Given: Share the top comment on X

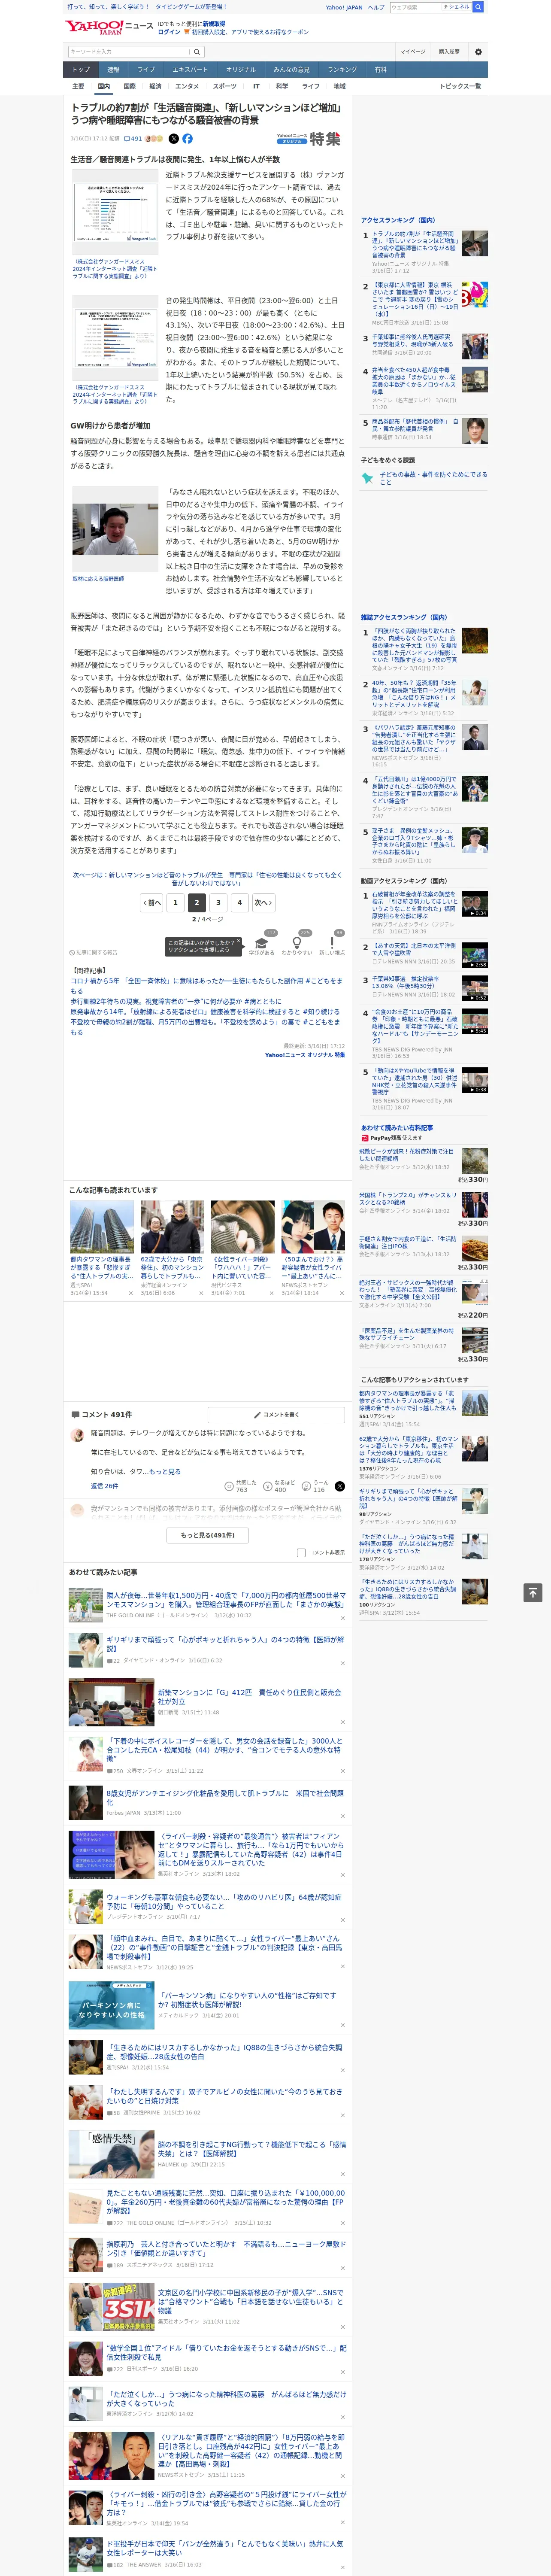Looking at the screenshot, I should click(x=339, y=1486).
